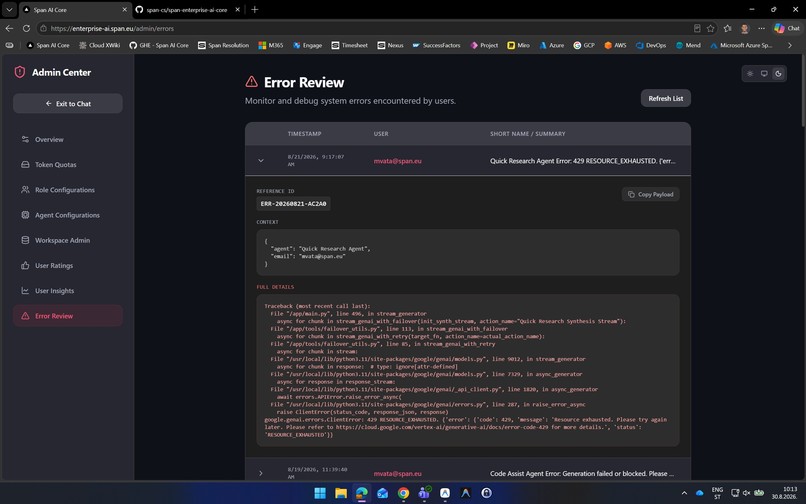Open the Nexus bookmark
Screen dimensions: 806x504
(390, 45)
